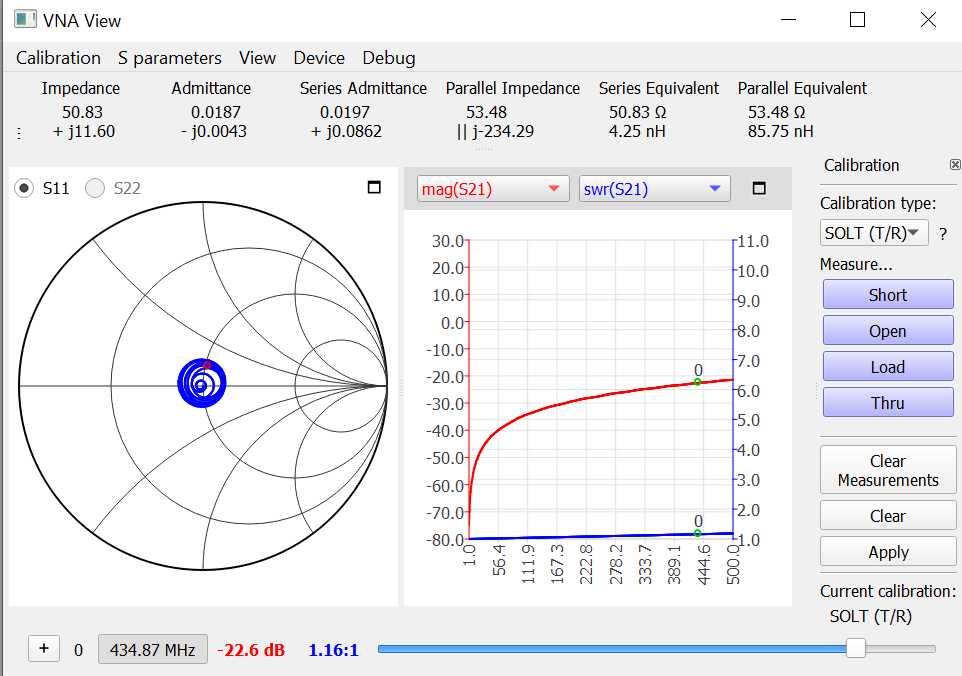Screen dimensions: 962x676
Task: Select the S11 radio button
Action: pyautogui.click(x=24, y=188)
